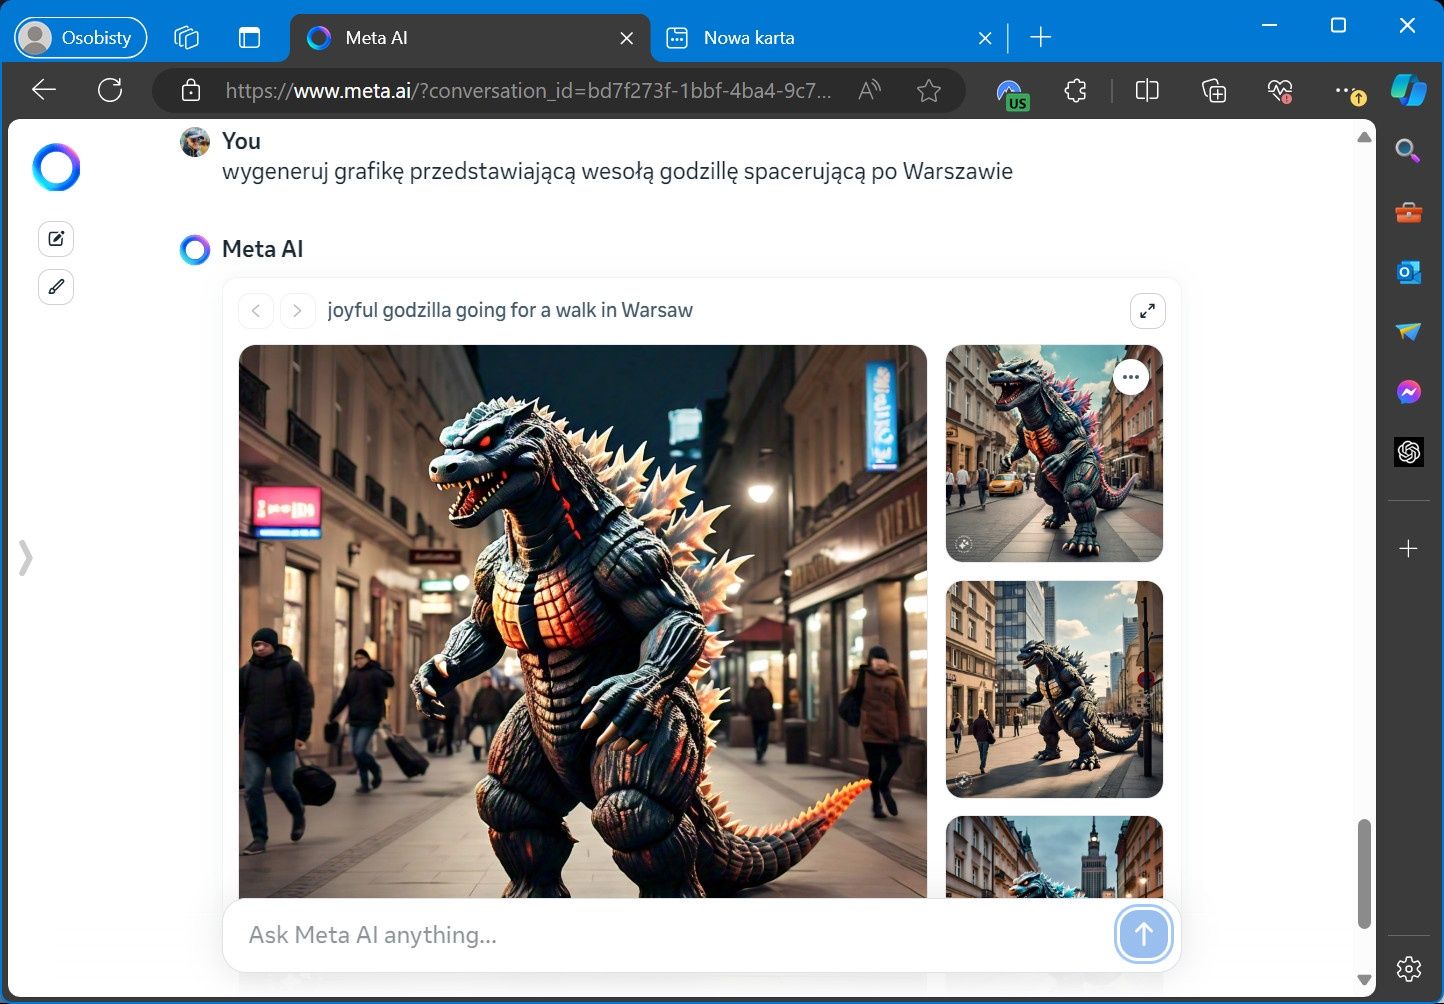Select the blue Godzilla with clock tower thumbnail
The height and width of the screenshot is (1004, 1444).
1054,857
